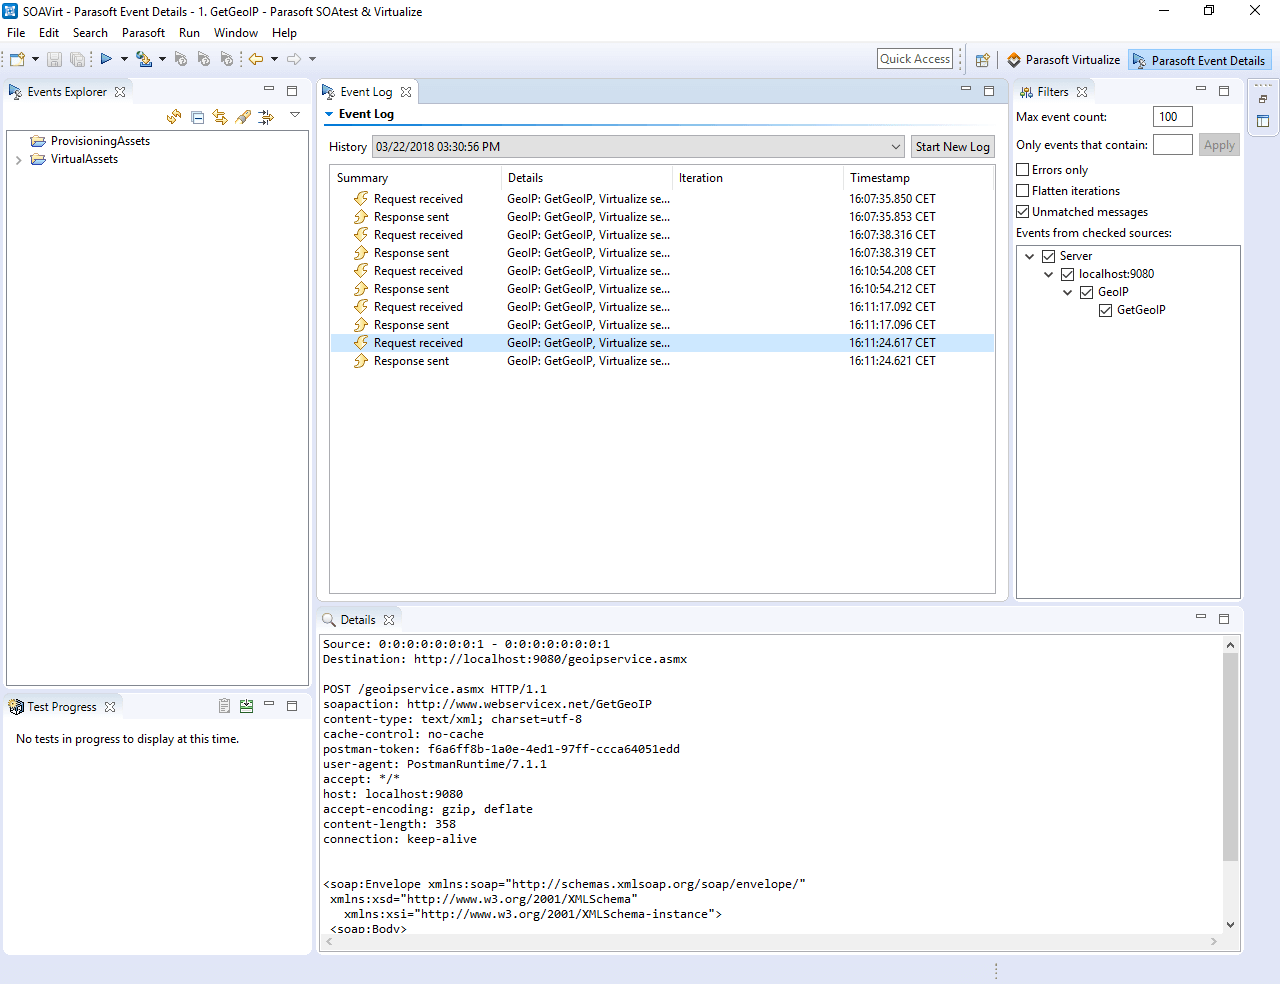Uncheck the Server source checkbox
1280x984 pixels.
click(1049, 256)
